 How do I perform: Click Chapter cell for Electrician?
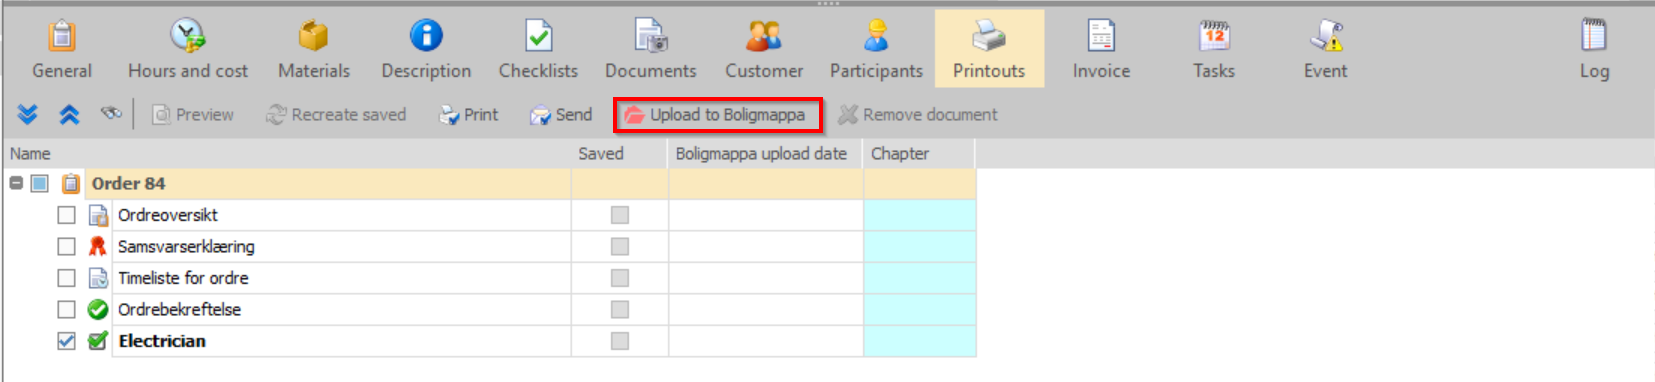(919, 341)
